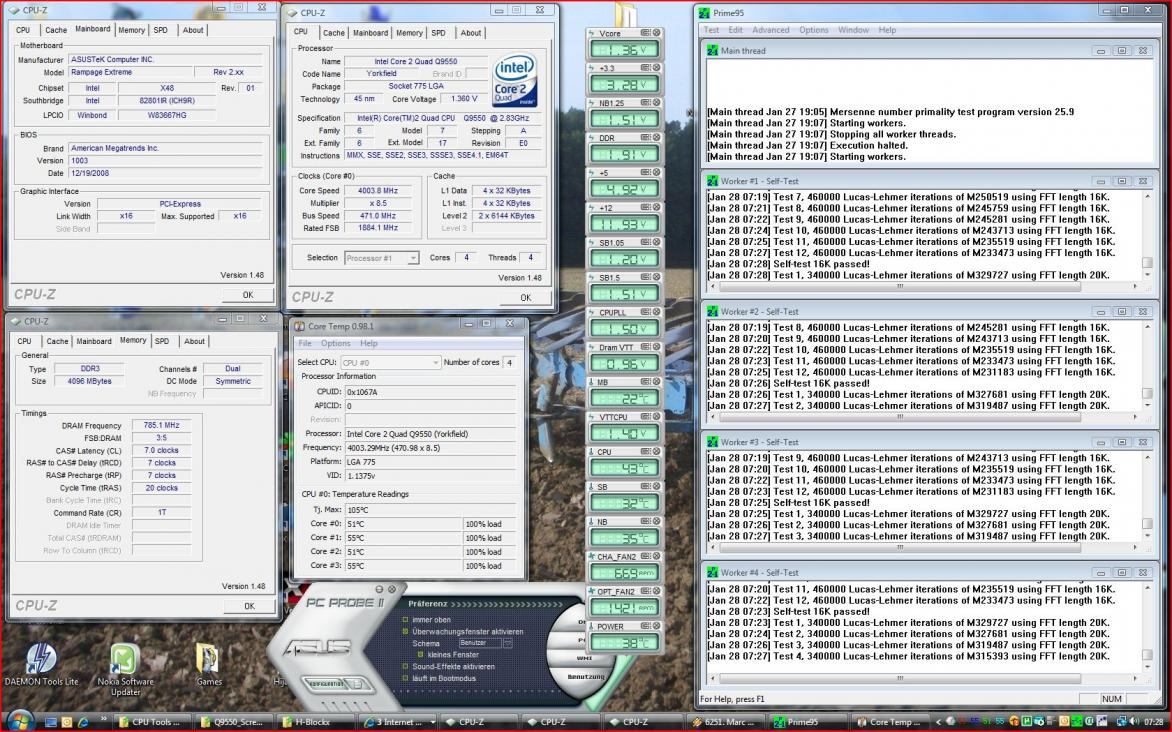Click the Intel Core 2 Quad logo
The width and height of the screenshot is (1172, 732).
click(514, 79)
